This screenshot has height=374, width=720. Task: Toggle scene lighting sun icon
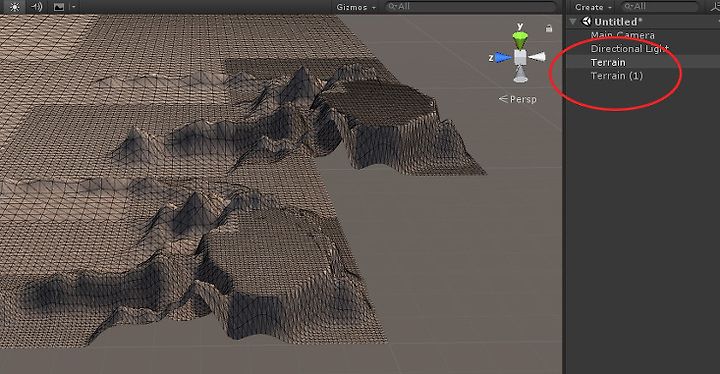point(15,6)
